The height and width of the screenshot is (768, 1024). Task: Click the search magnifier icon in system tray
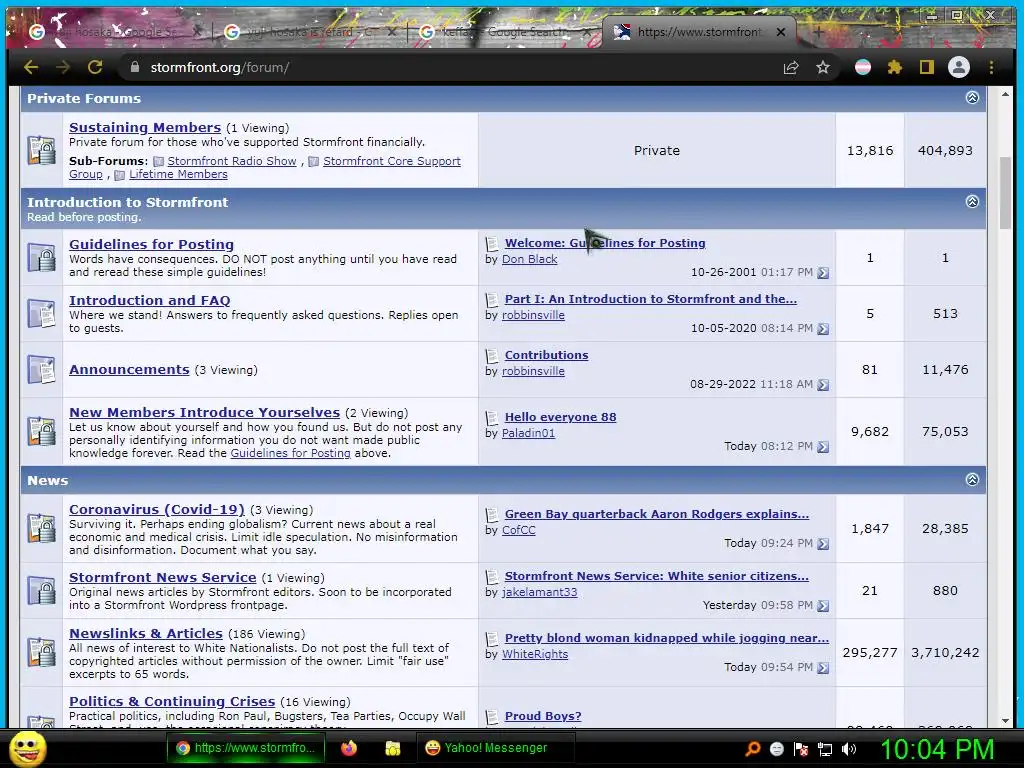752,749
